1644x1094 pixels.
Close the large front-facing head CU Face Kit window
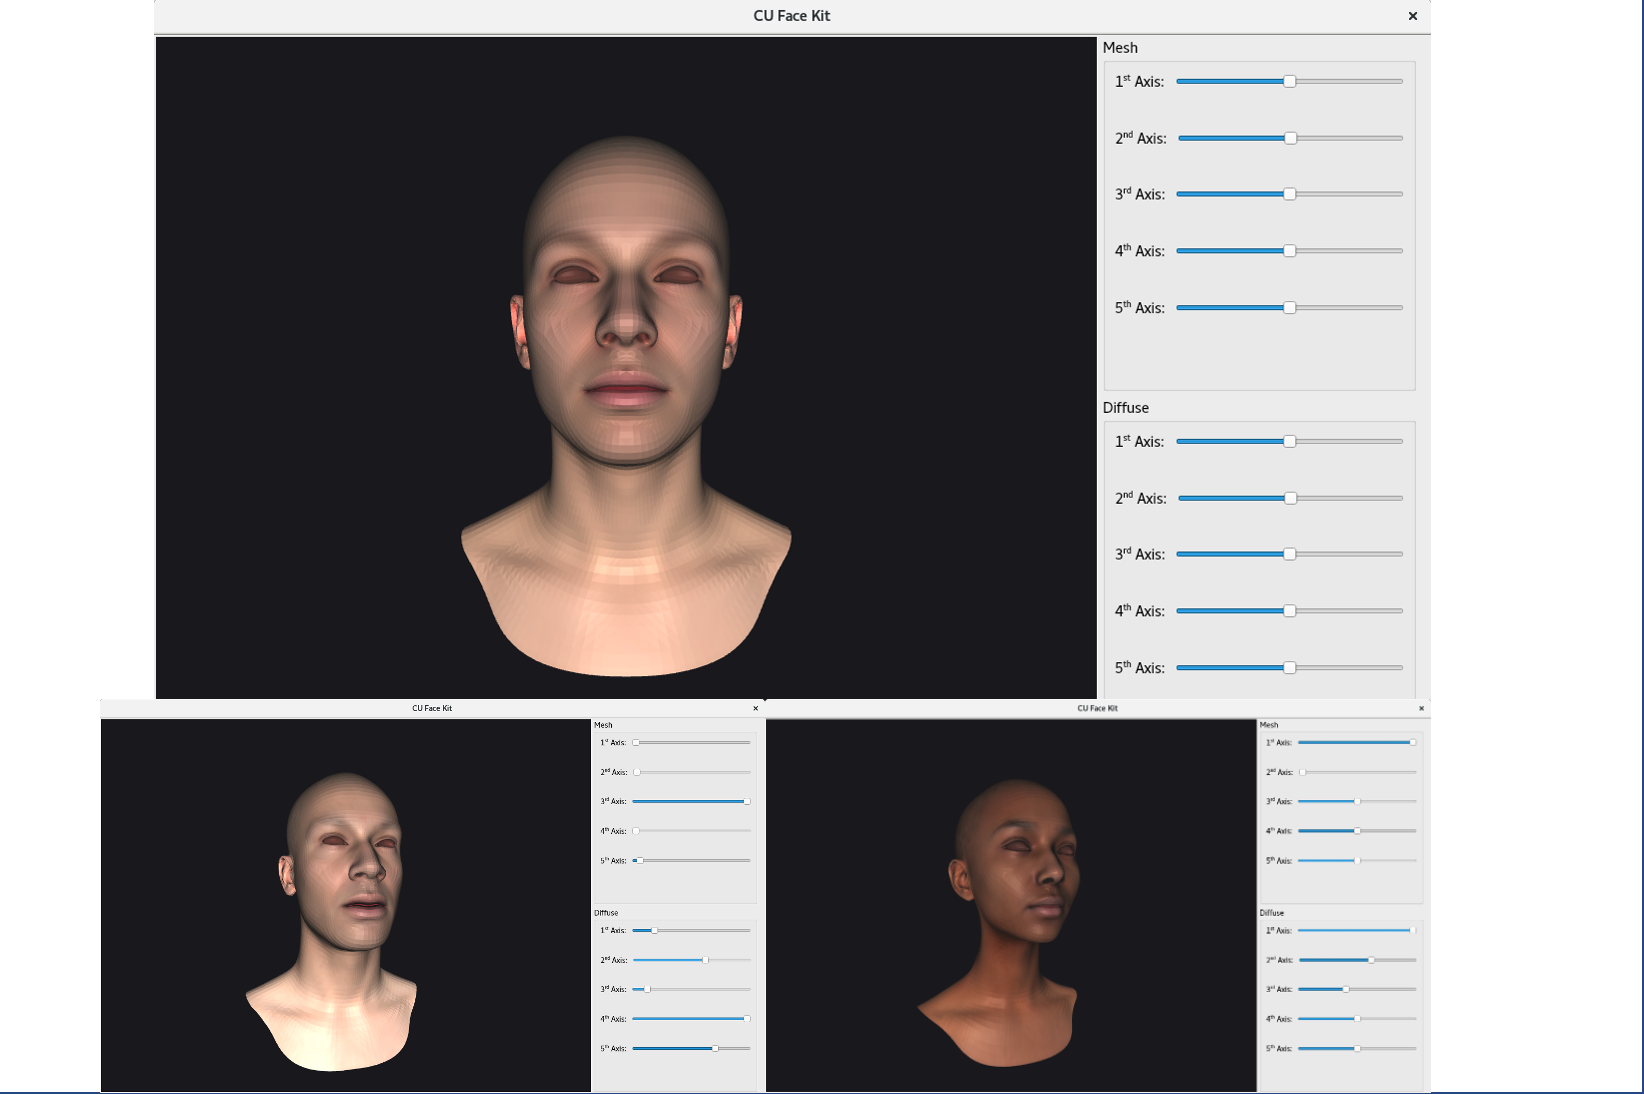click(1412, 16)
